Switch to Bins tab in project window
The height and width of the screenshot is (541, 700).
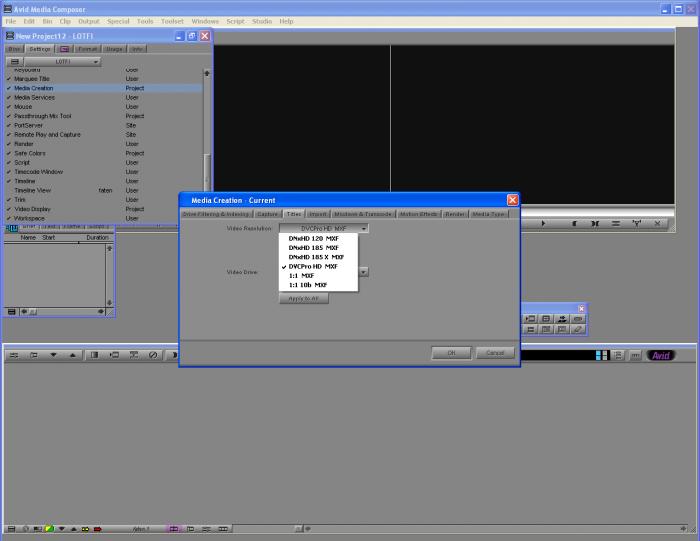[x=14, y=49]
